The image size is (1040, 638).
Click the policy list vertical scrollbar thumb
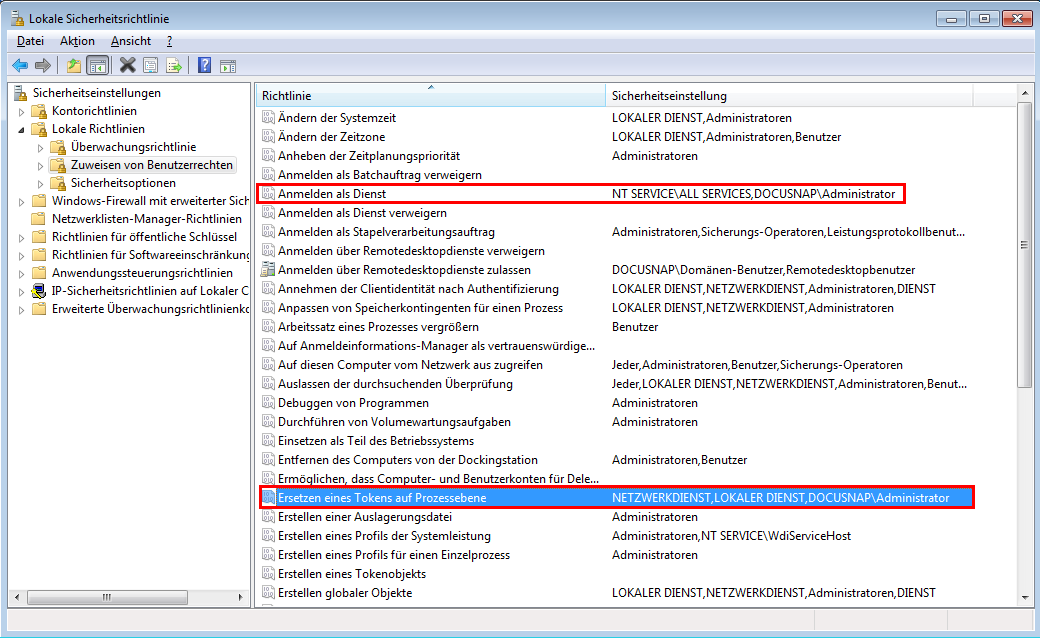pos(1025,245)
